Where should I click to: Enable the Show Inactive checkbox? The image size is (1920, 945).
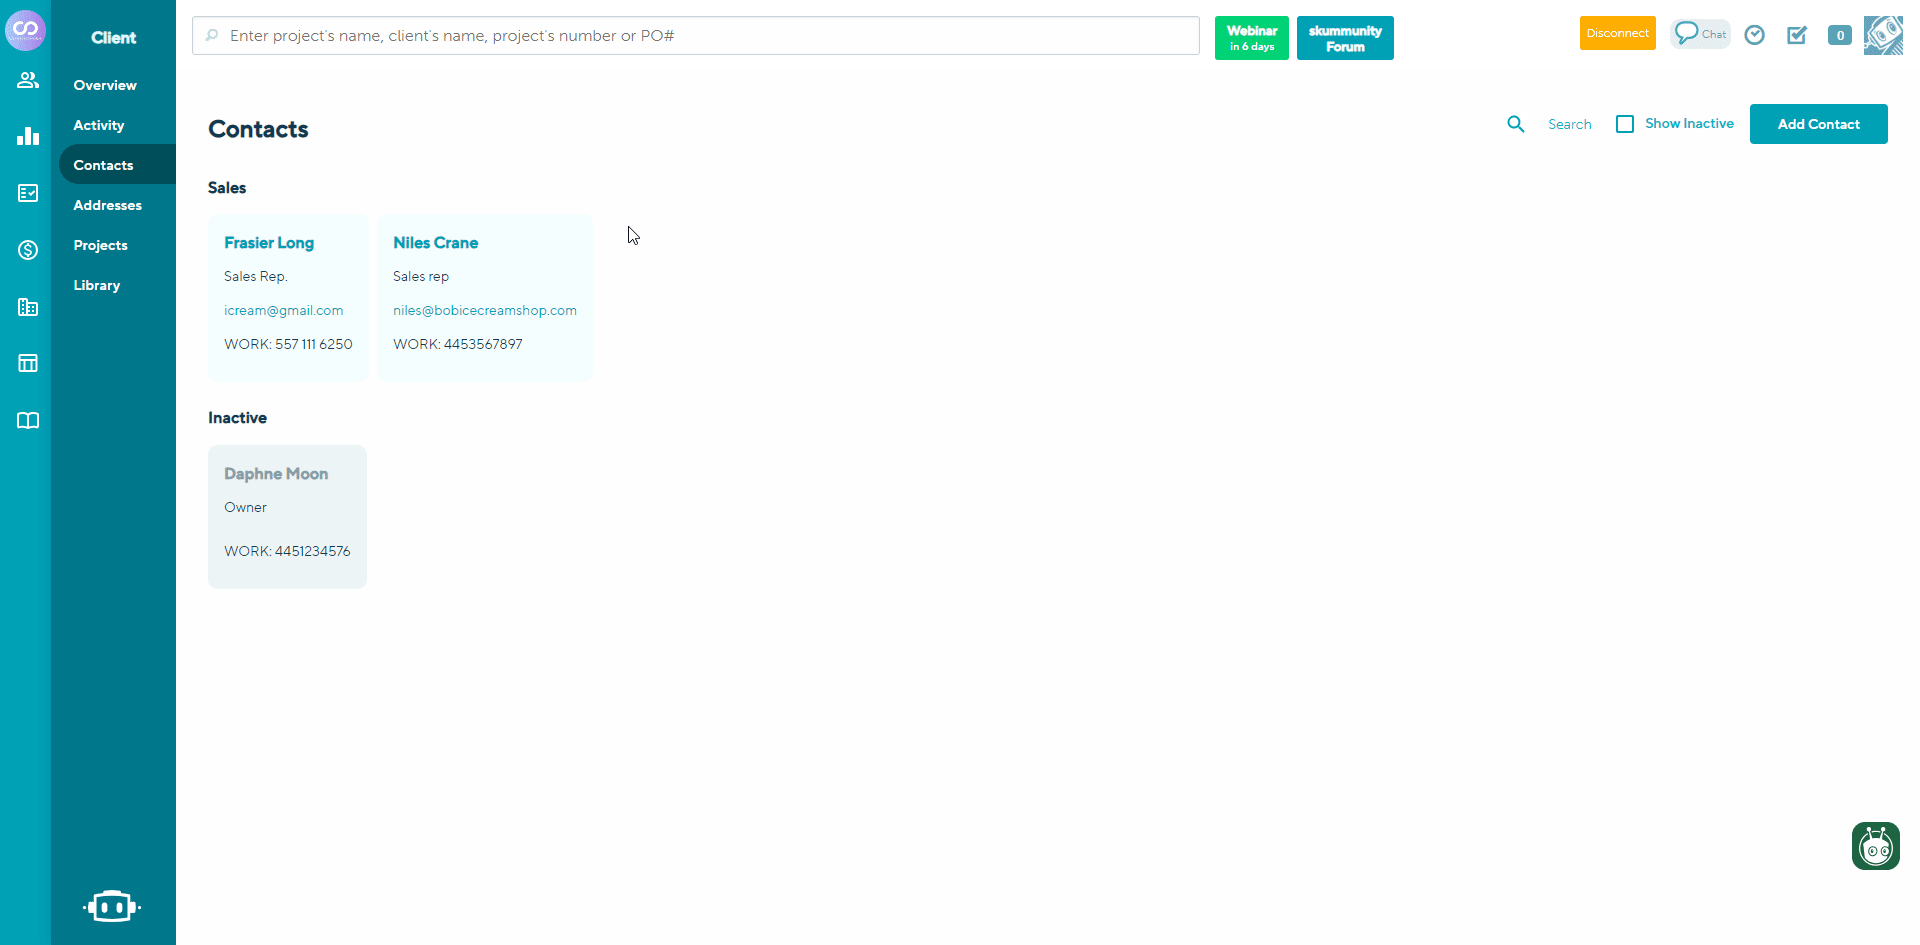click(1625, 123)
